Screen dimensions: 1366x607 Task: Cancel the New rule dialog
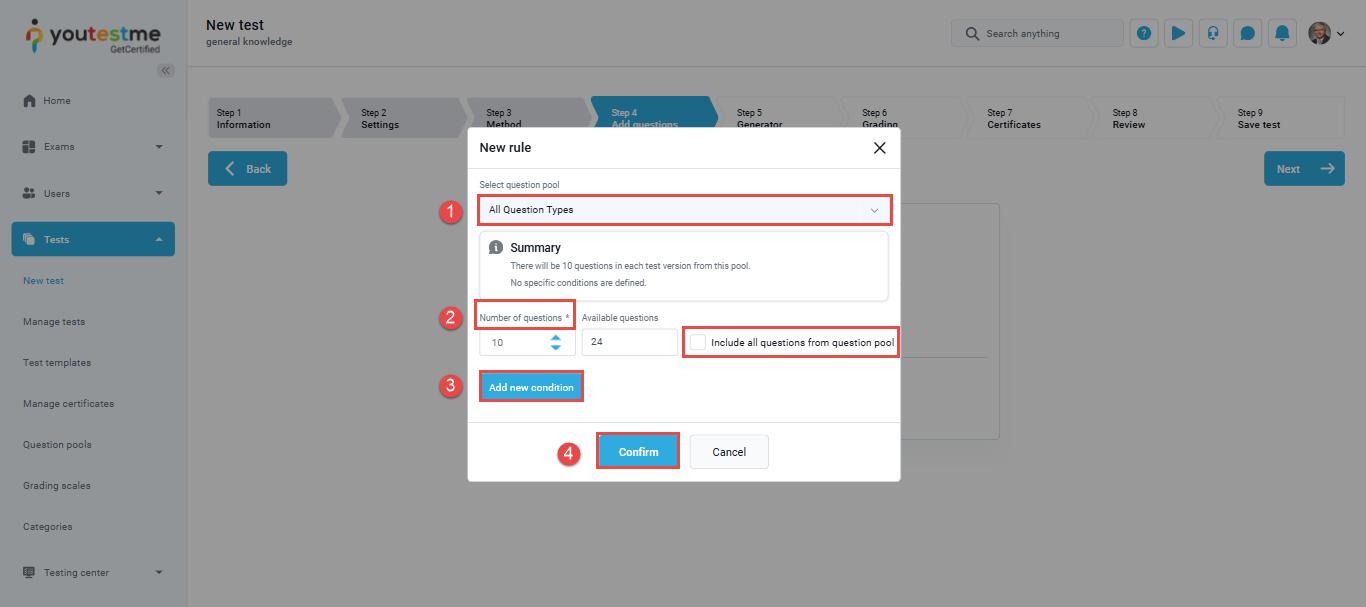(x=729, y=452)
